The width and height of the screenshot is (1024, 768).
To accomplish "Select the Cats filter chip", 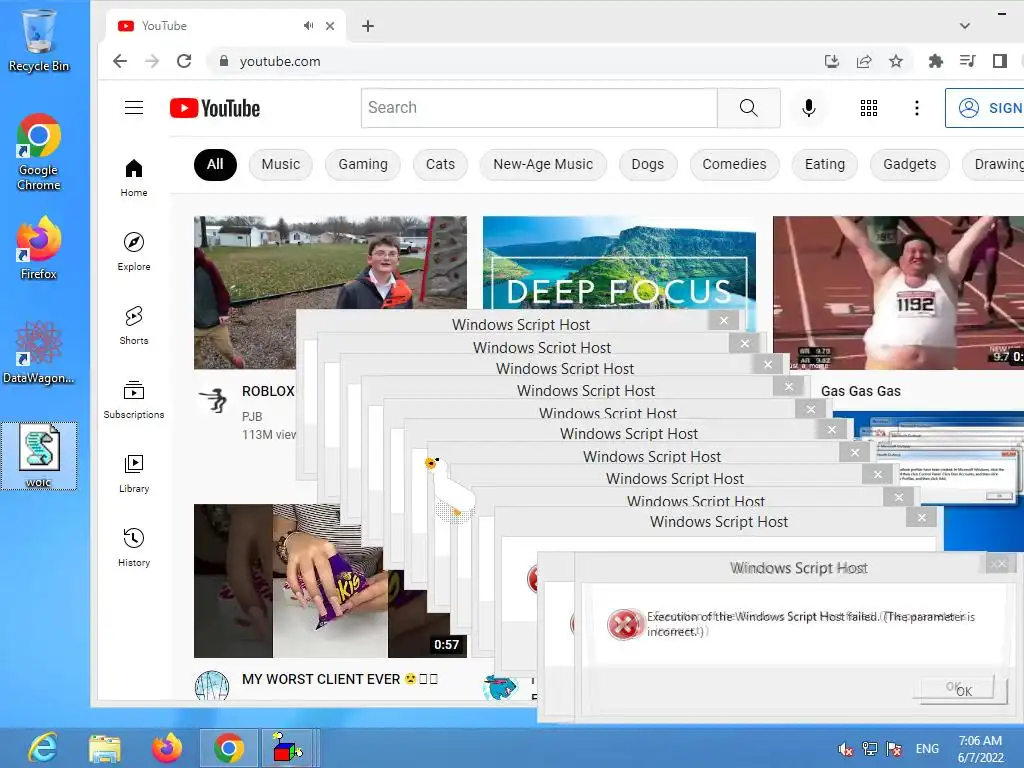I will tap(440, 165).
